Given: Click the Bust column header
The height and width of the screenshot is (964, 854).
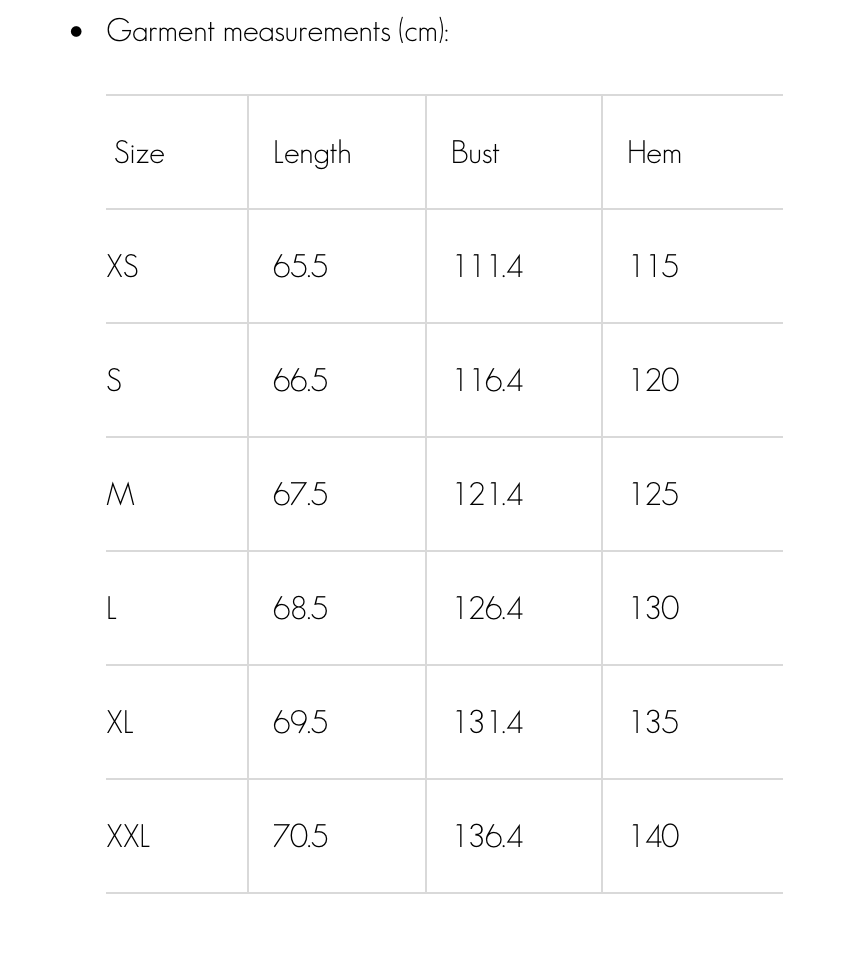Looking at the screenshot, I should [x=475, y=153].
